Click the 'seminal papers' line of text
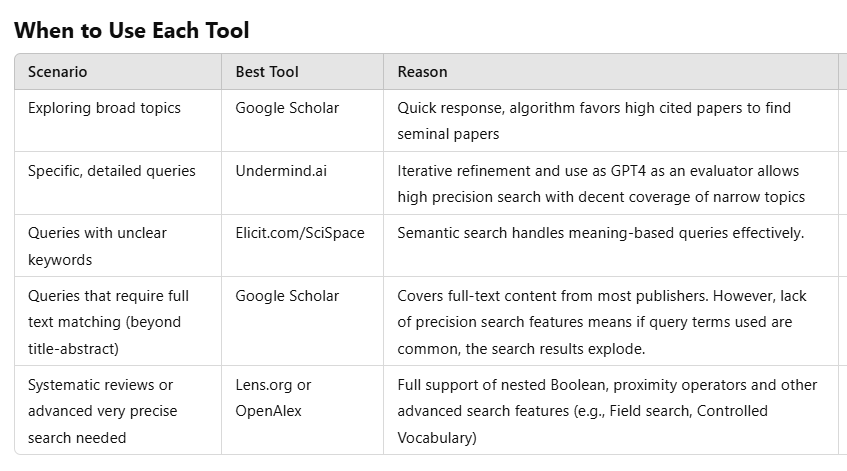Image resolution: width=847 pixels, height=471 pixels. 448,134
